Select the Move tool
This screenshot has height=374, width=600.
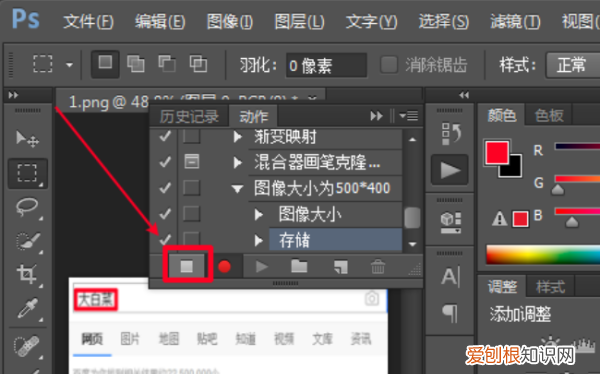coord(27,139)
